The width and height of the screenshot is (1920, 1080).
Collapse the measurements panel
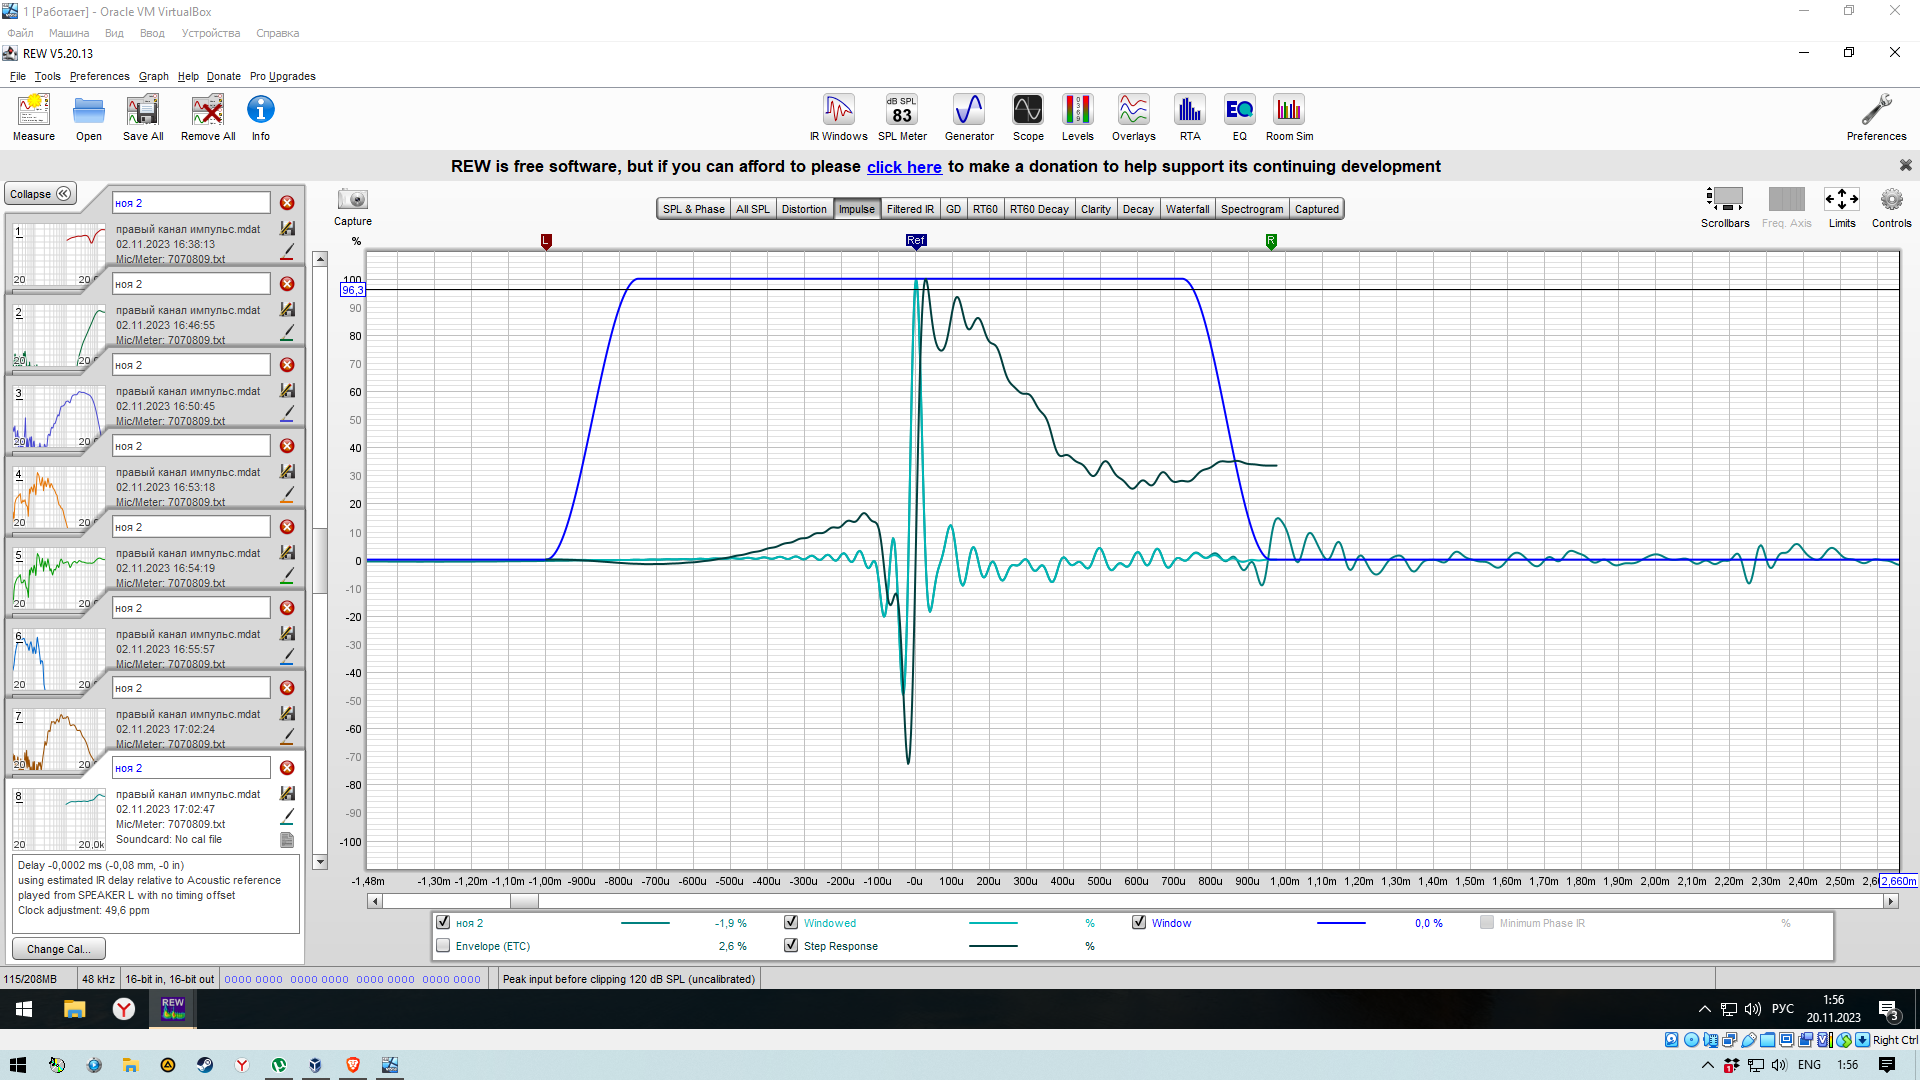coord(40,194)
